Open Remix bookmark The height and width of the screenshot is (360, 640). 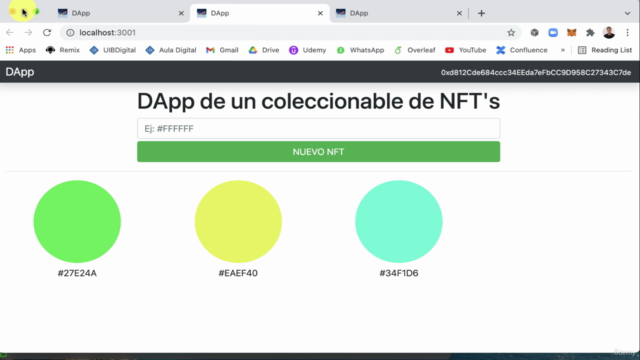(63, 50)
